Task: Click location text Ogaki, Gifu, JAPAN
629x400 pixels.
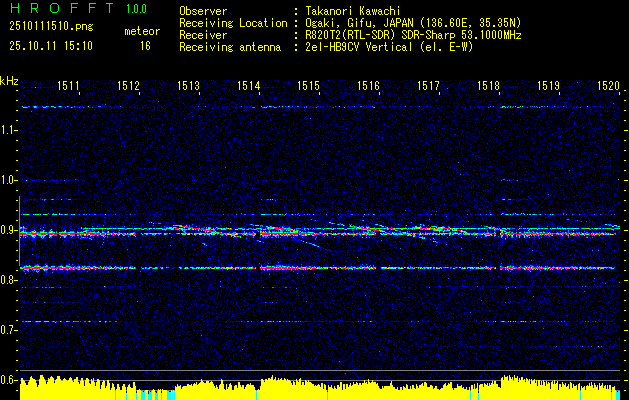Action: [358, 23]
